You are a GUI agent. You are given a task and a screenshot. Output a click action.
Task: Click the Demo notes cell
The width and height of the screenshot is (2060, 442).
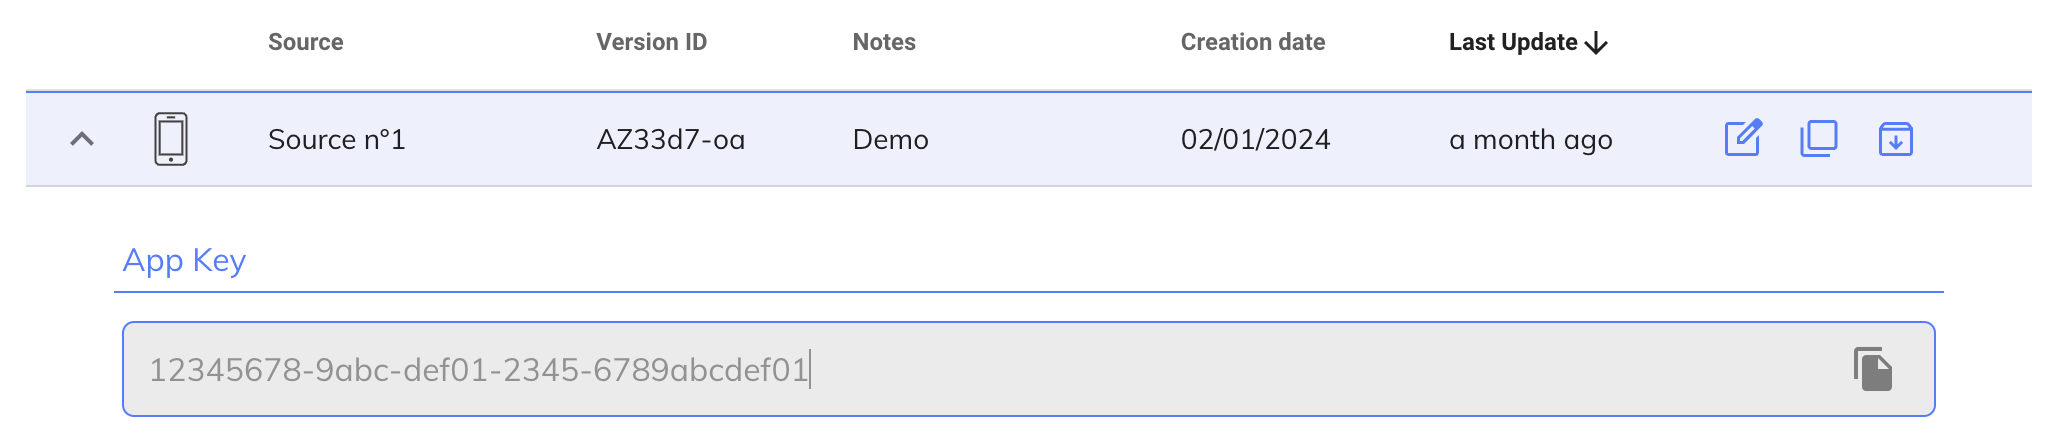[x=890, y=139]
